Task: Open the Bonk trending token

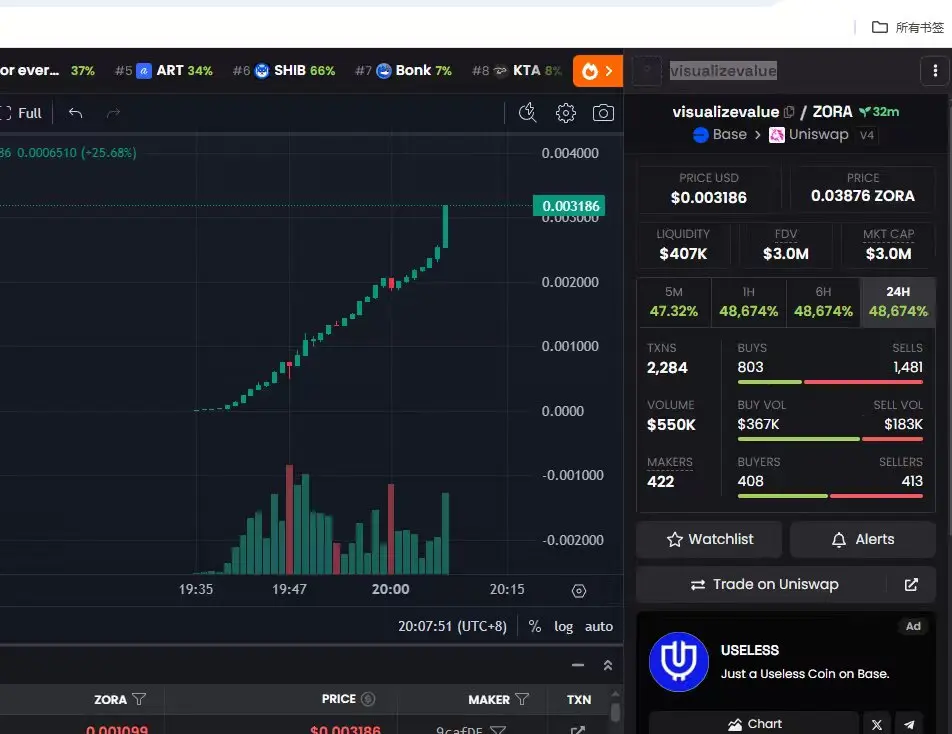Action: pos(404,71)
